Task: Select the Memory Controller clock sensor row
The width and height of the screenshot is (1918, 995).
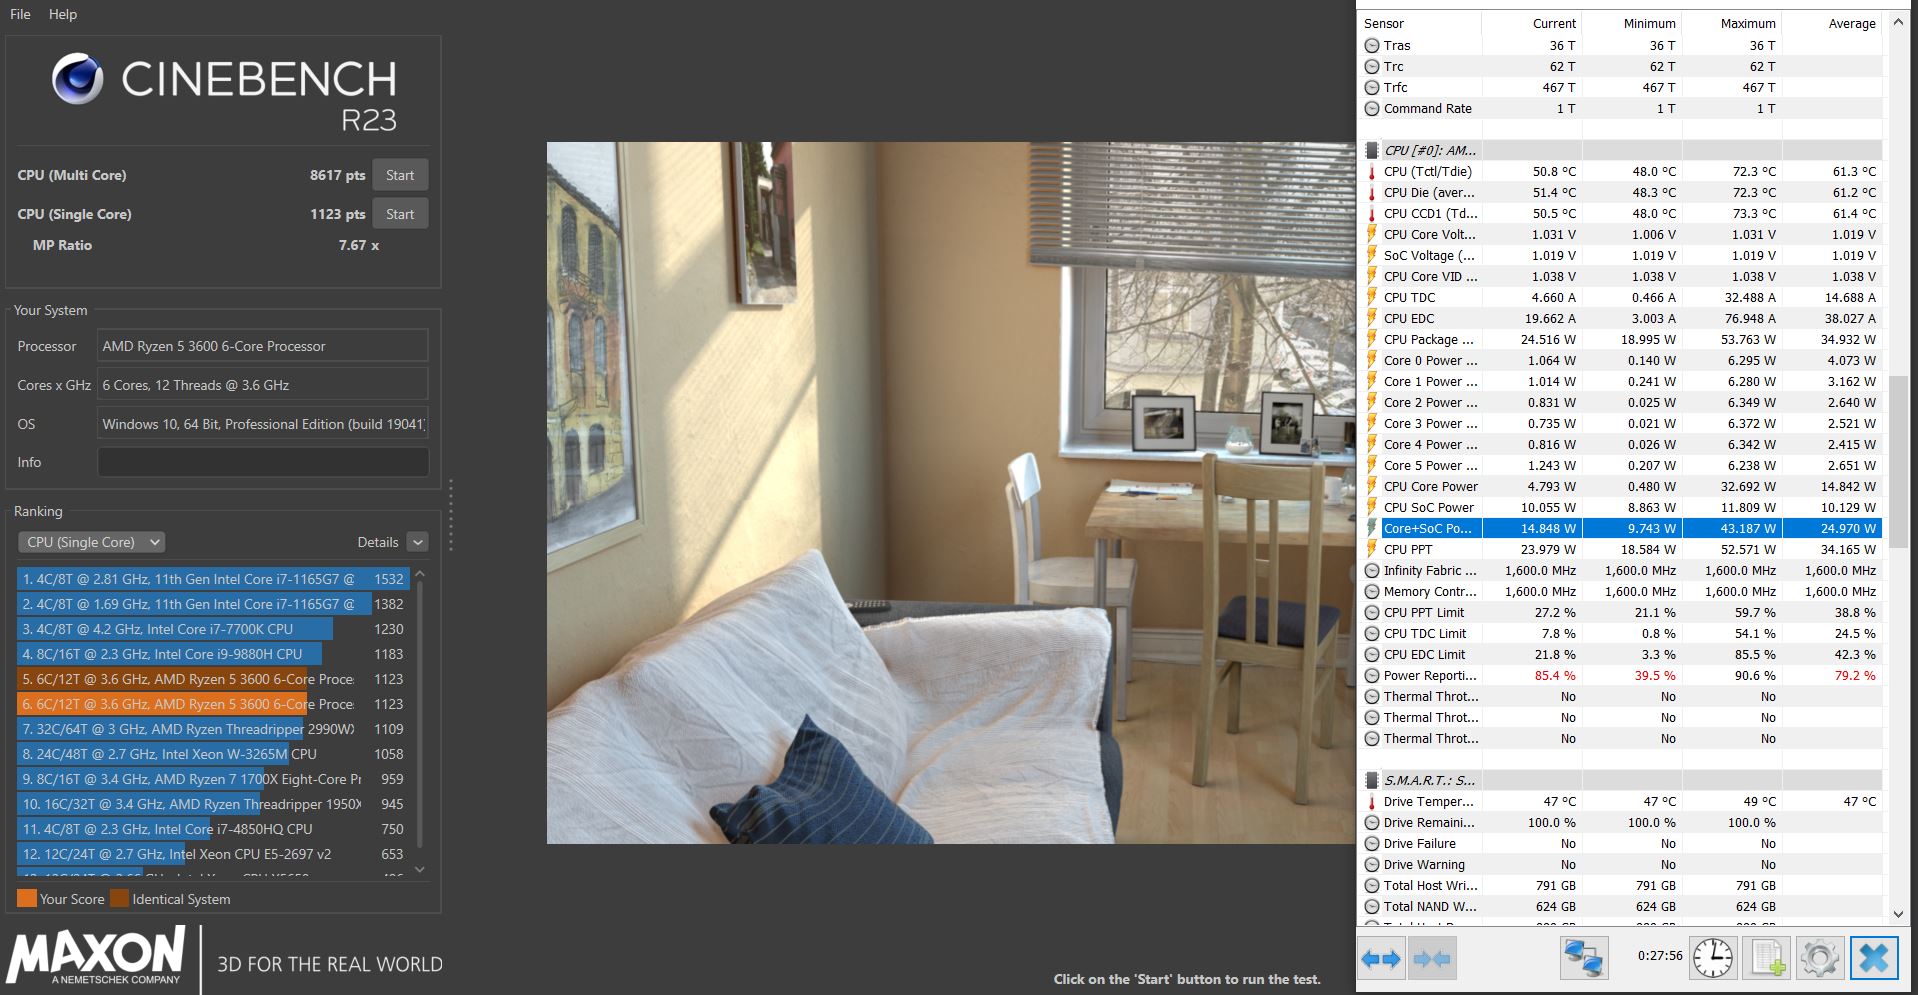Action: (1620, 591)
